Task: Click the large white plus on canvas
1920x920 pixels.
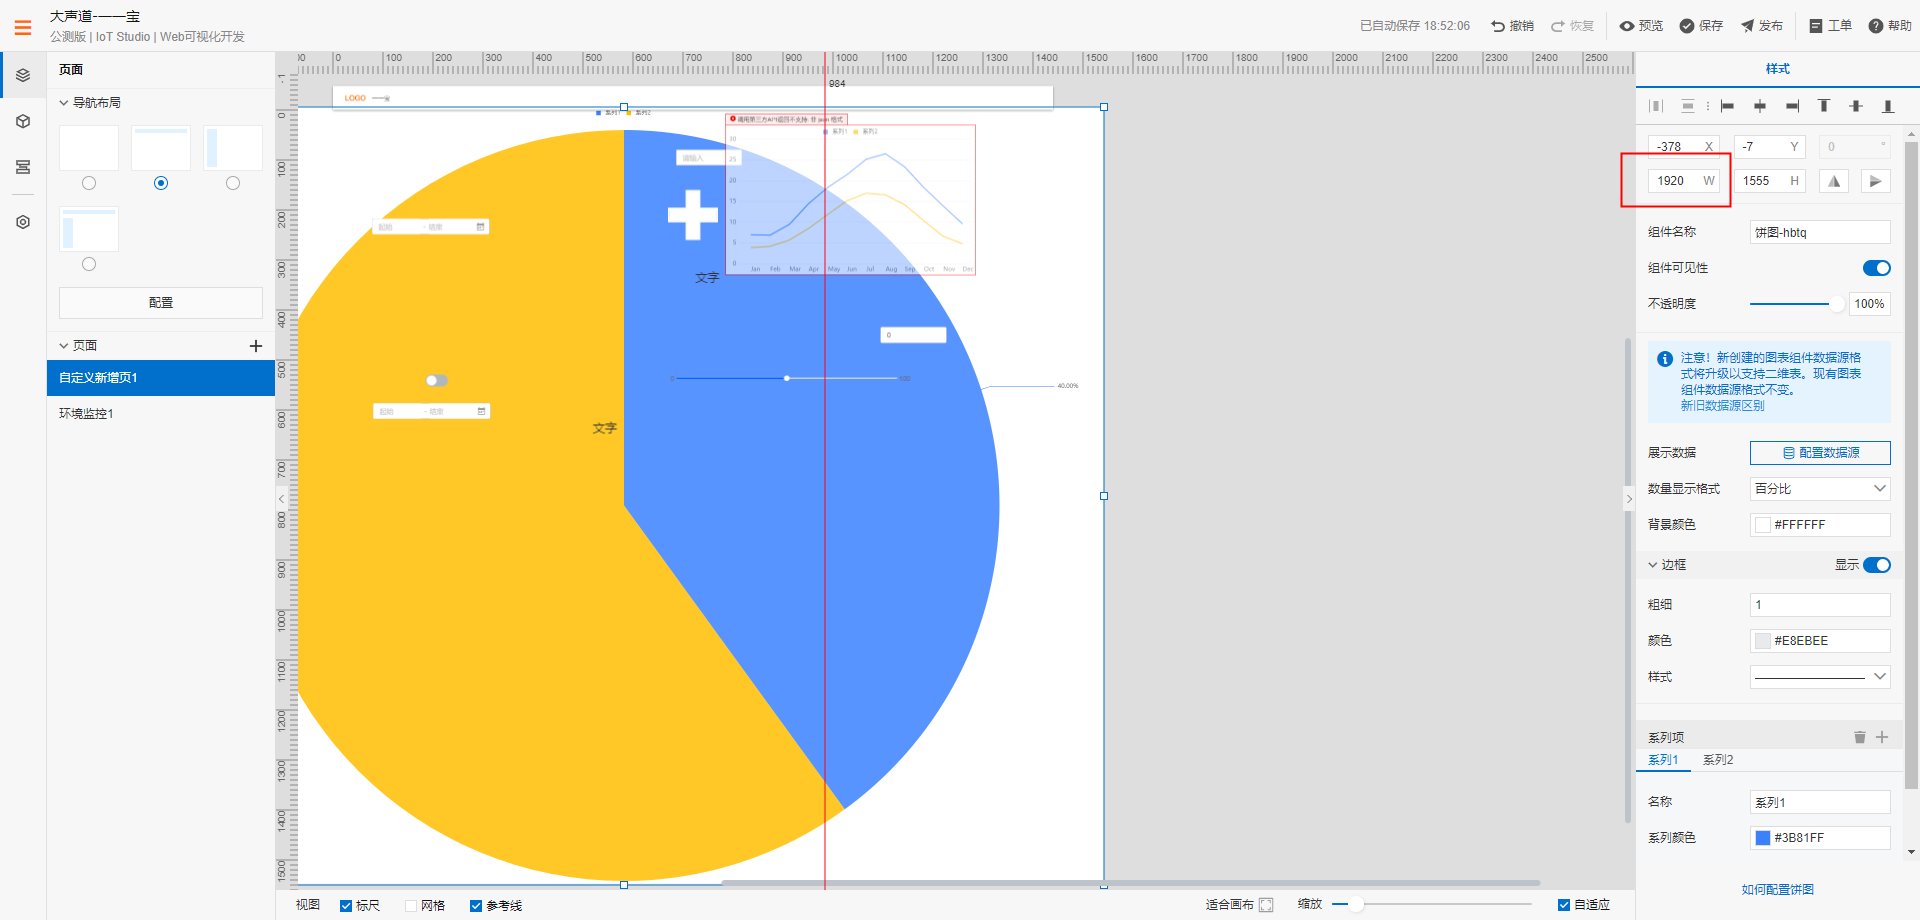Action: pos(693,214)
